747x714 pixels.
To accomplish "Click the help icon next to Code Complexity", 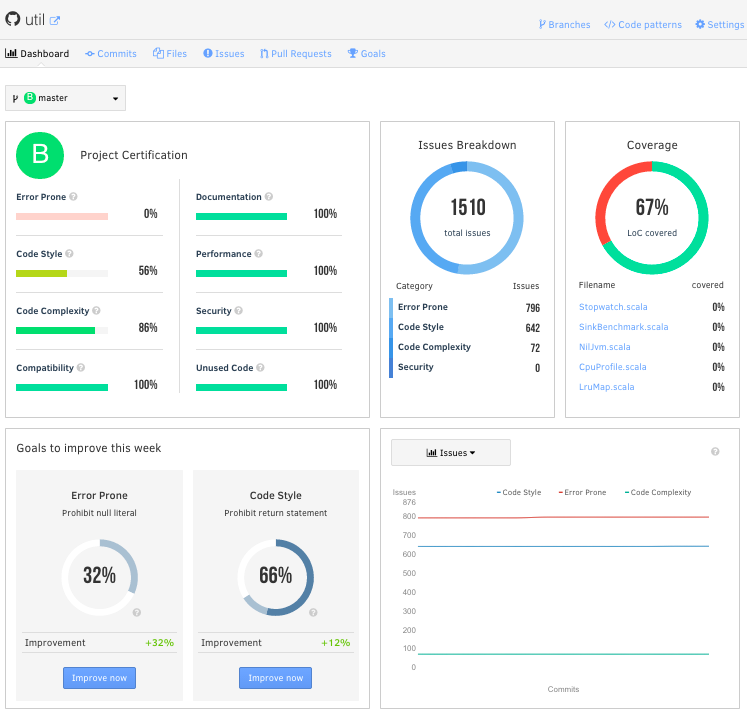I will click(x=96, y=311).
